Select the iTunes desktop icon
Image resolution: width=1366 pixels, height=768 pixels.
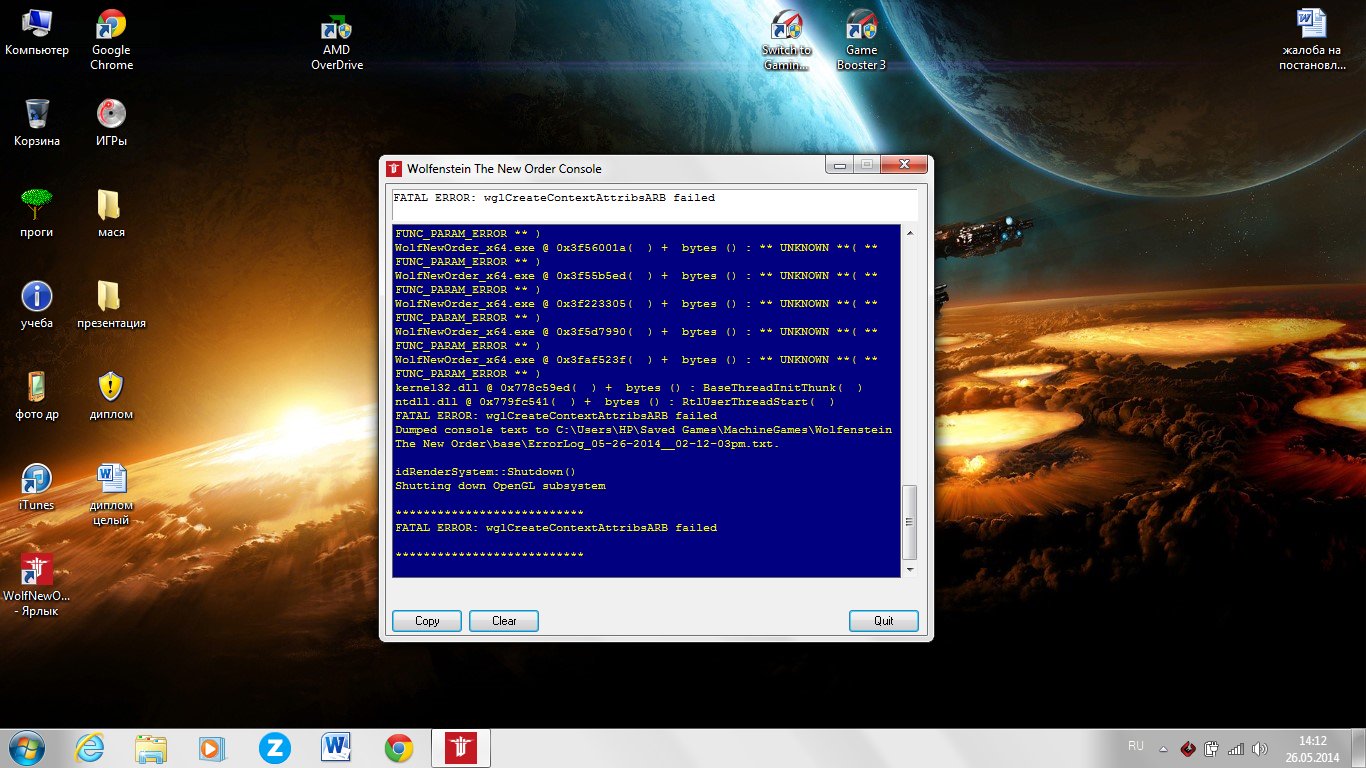pos(37,480)
